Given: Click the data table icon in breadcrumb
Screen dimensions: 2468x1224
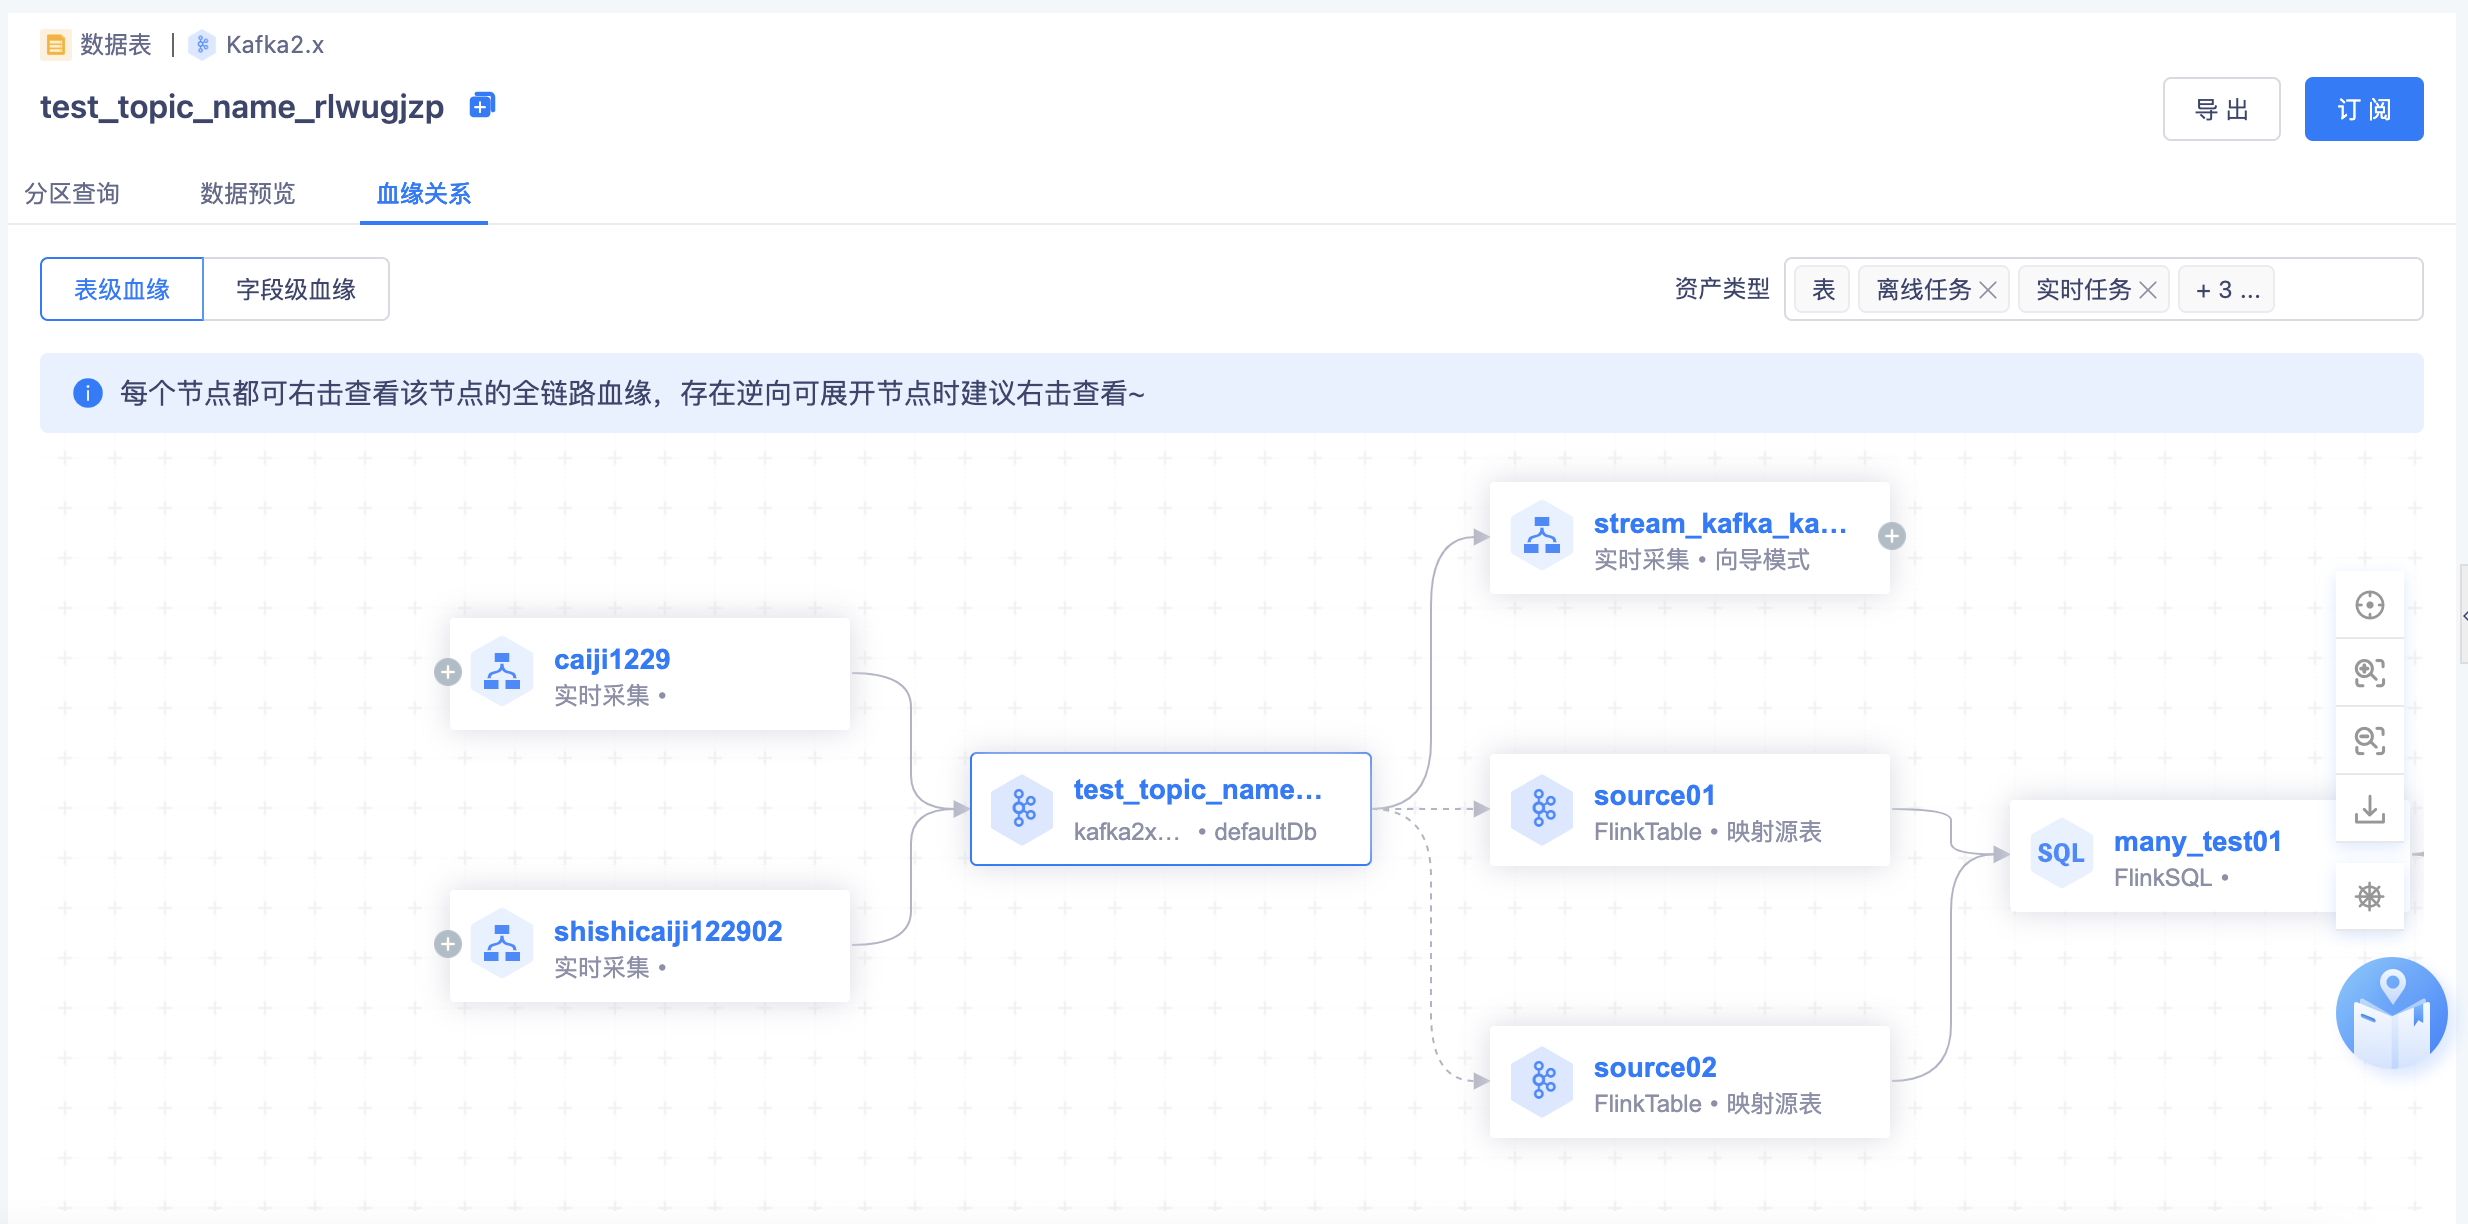Looking at the screenshot, I should [55, 45].
